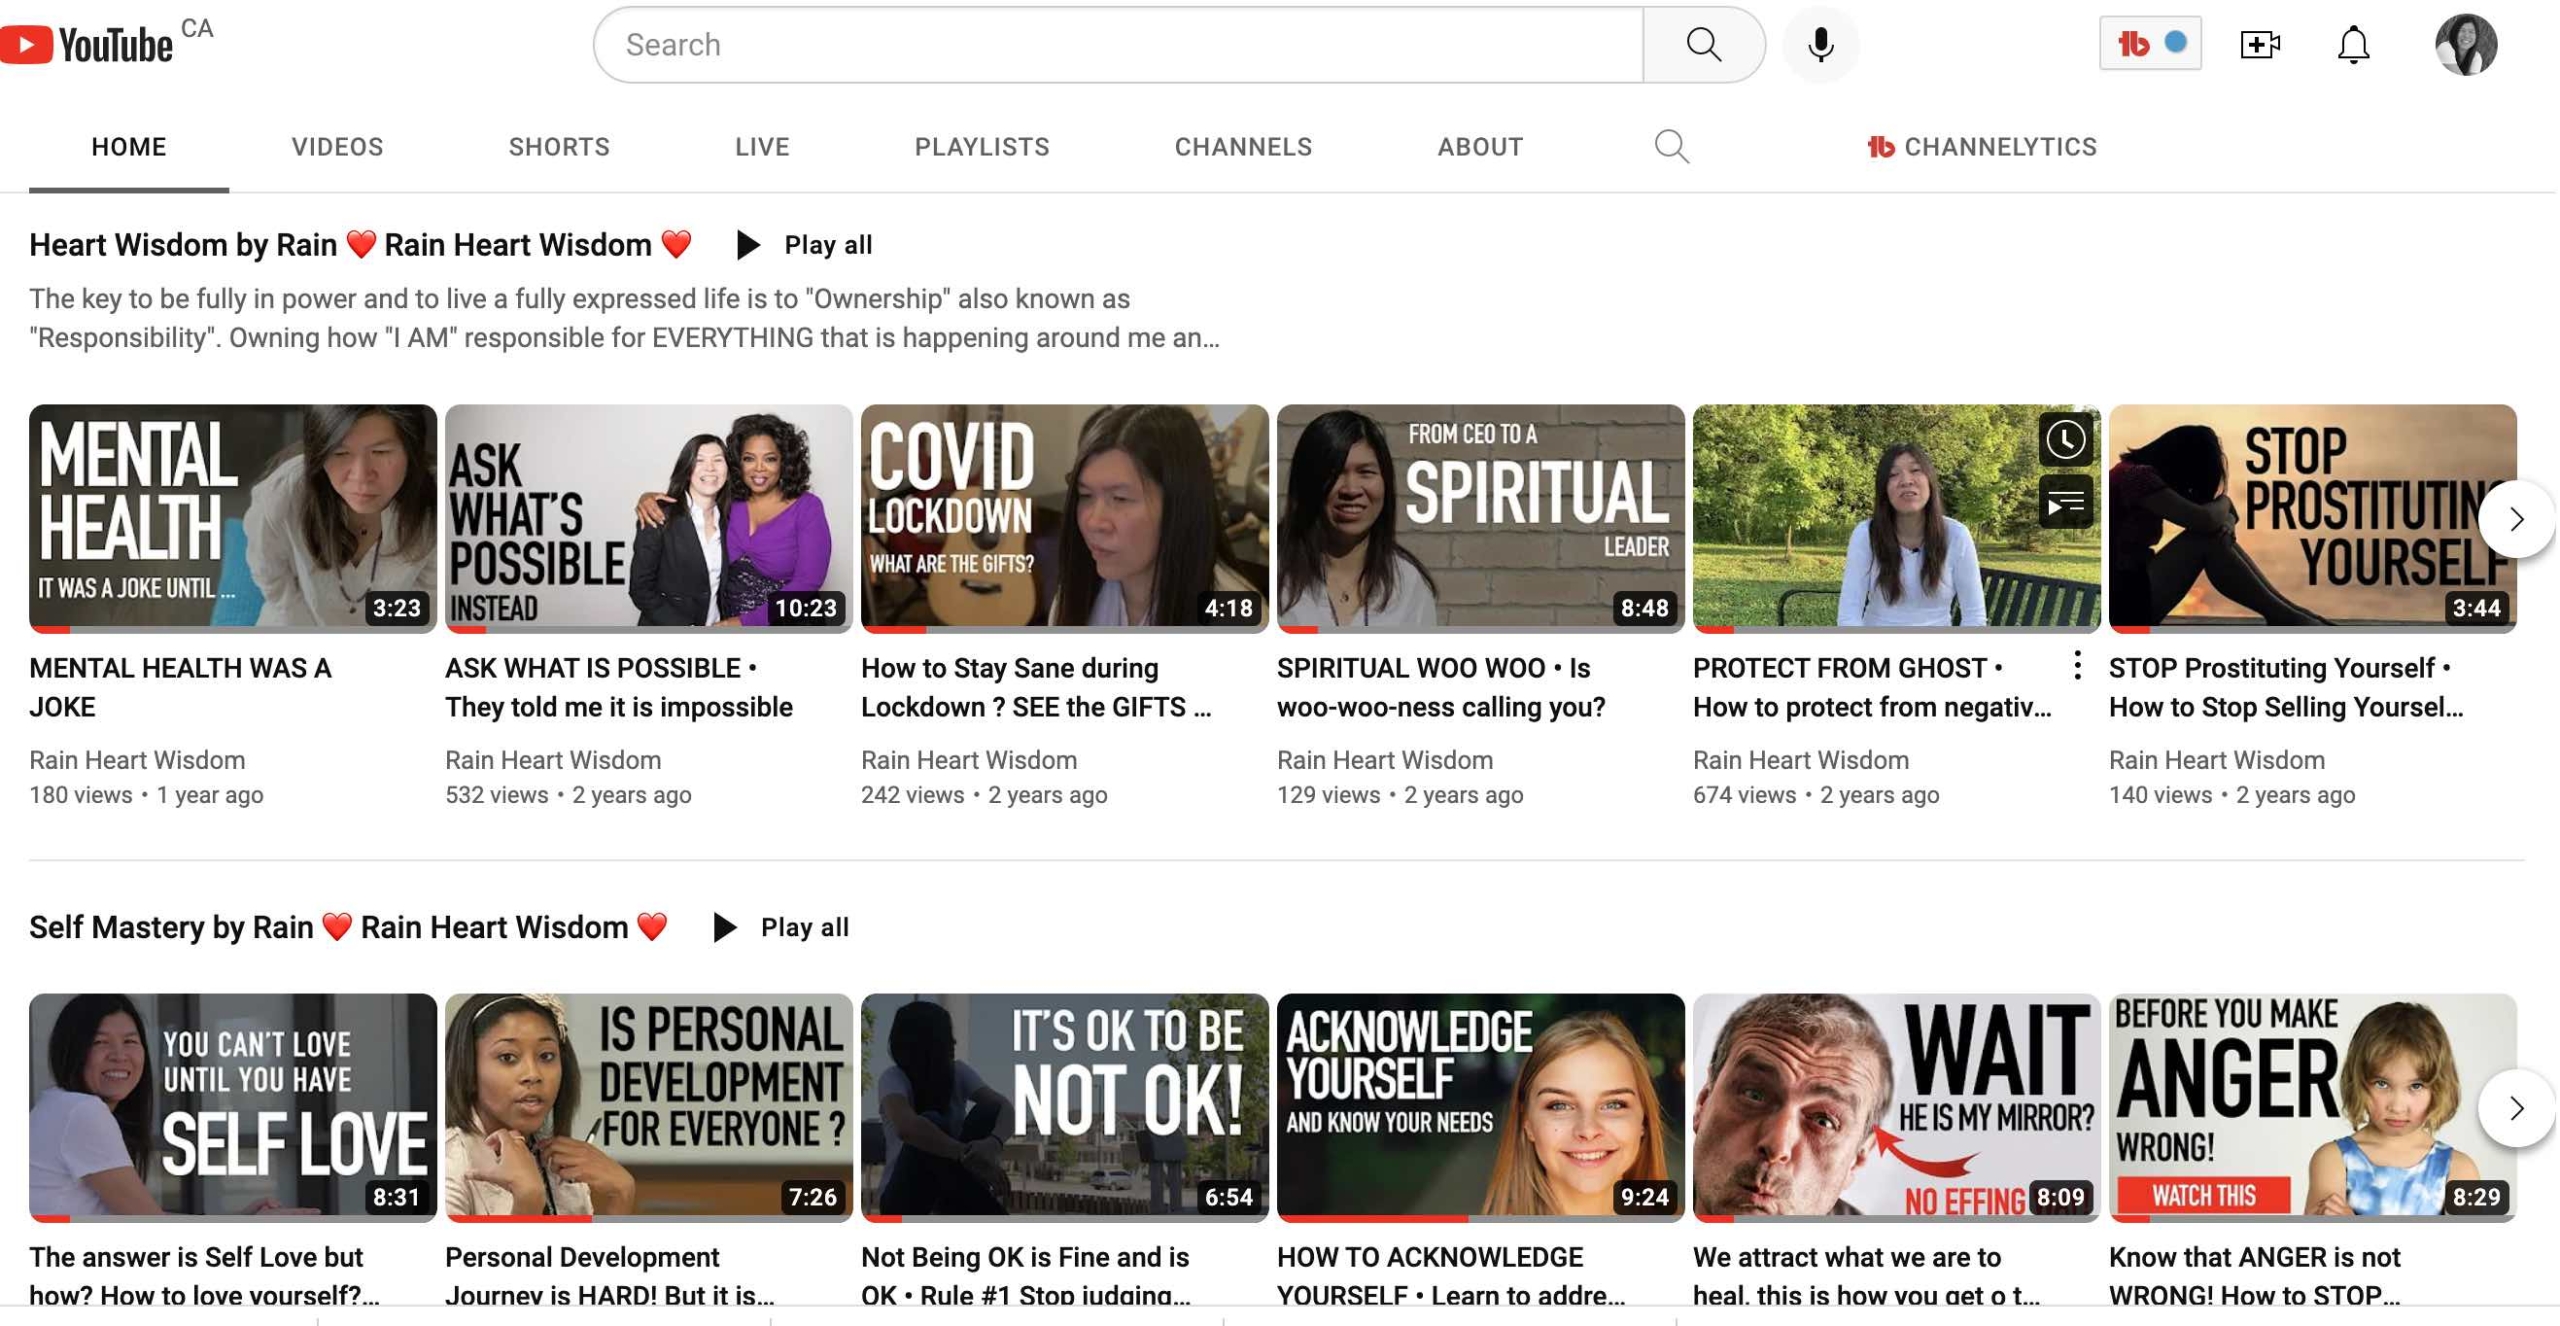Open the Channelytics tab
Image resolution: width=2560 pixels, height=1326 pixels.
click(x=1982, y=147)
